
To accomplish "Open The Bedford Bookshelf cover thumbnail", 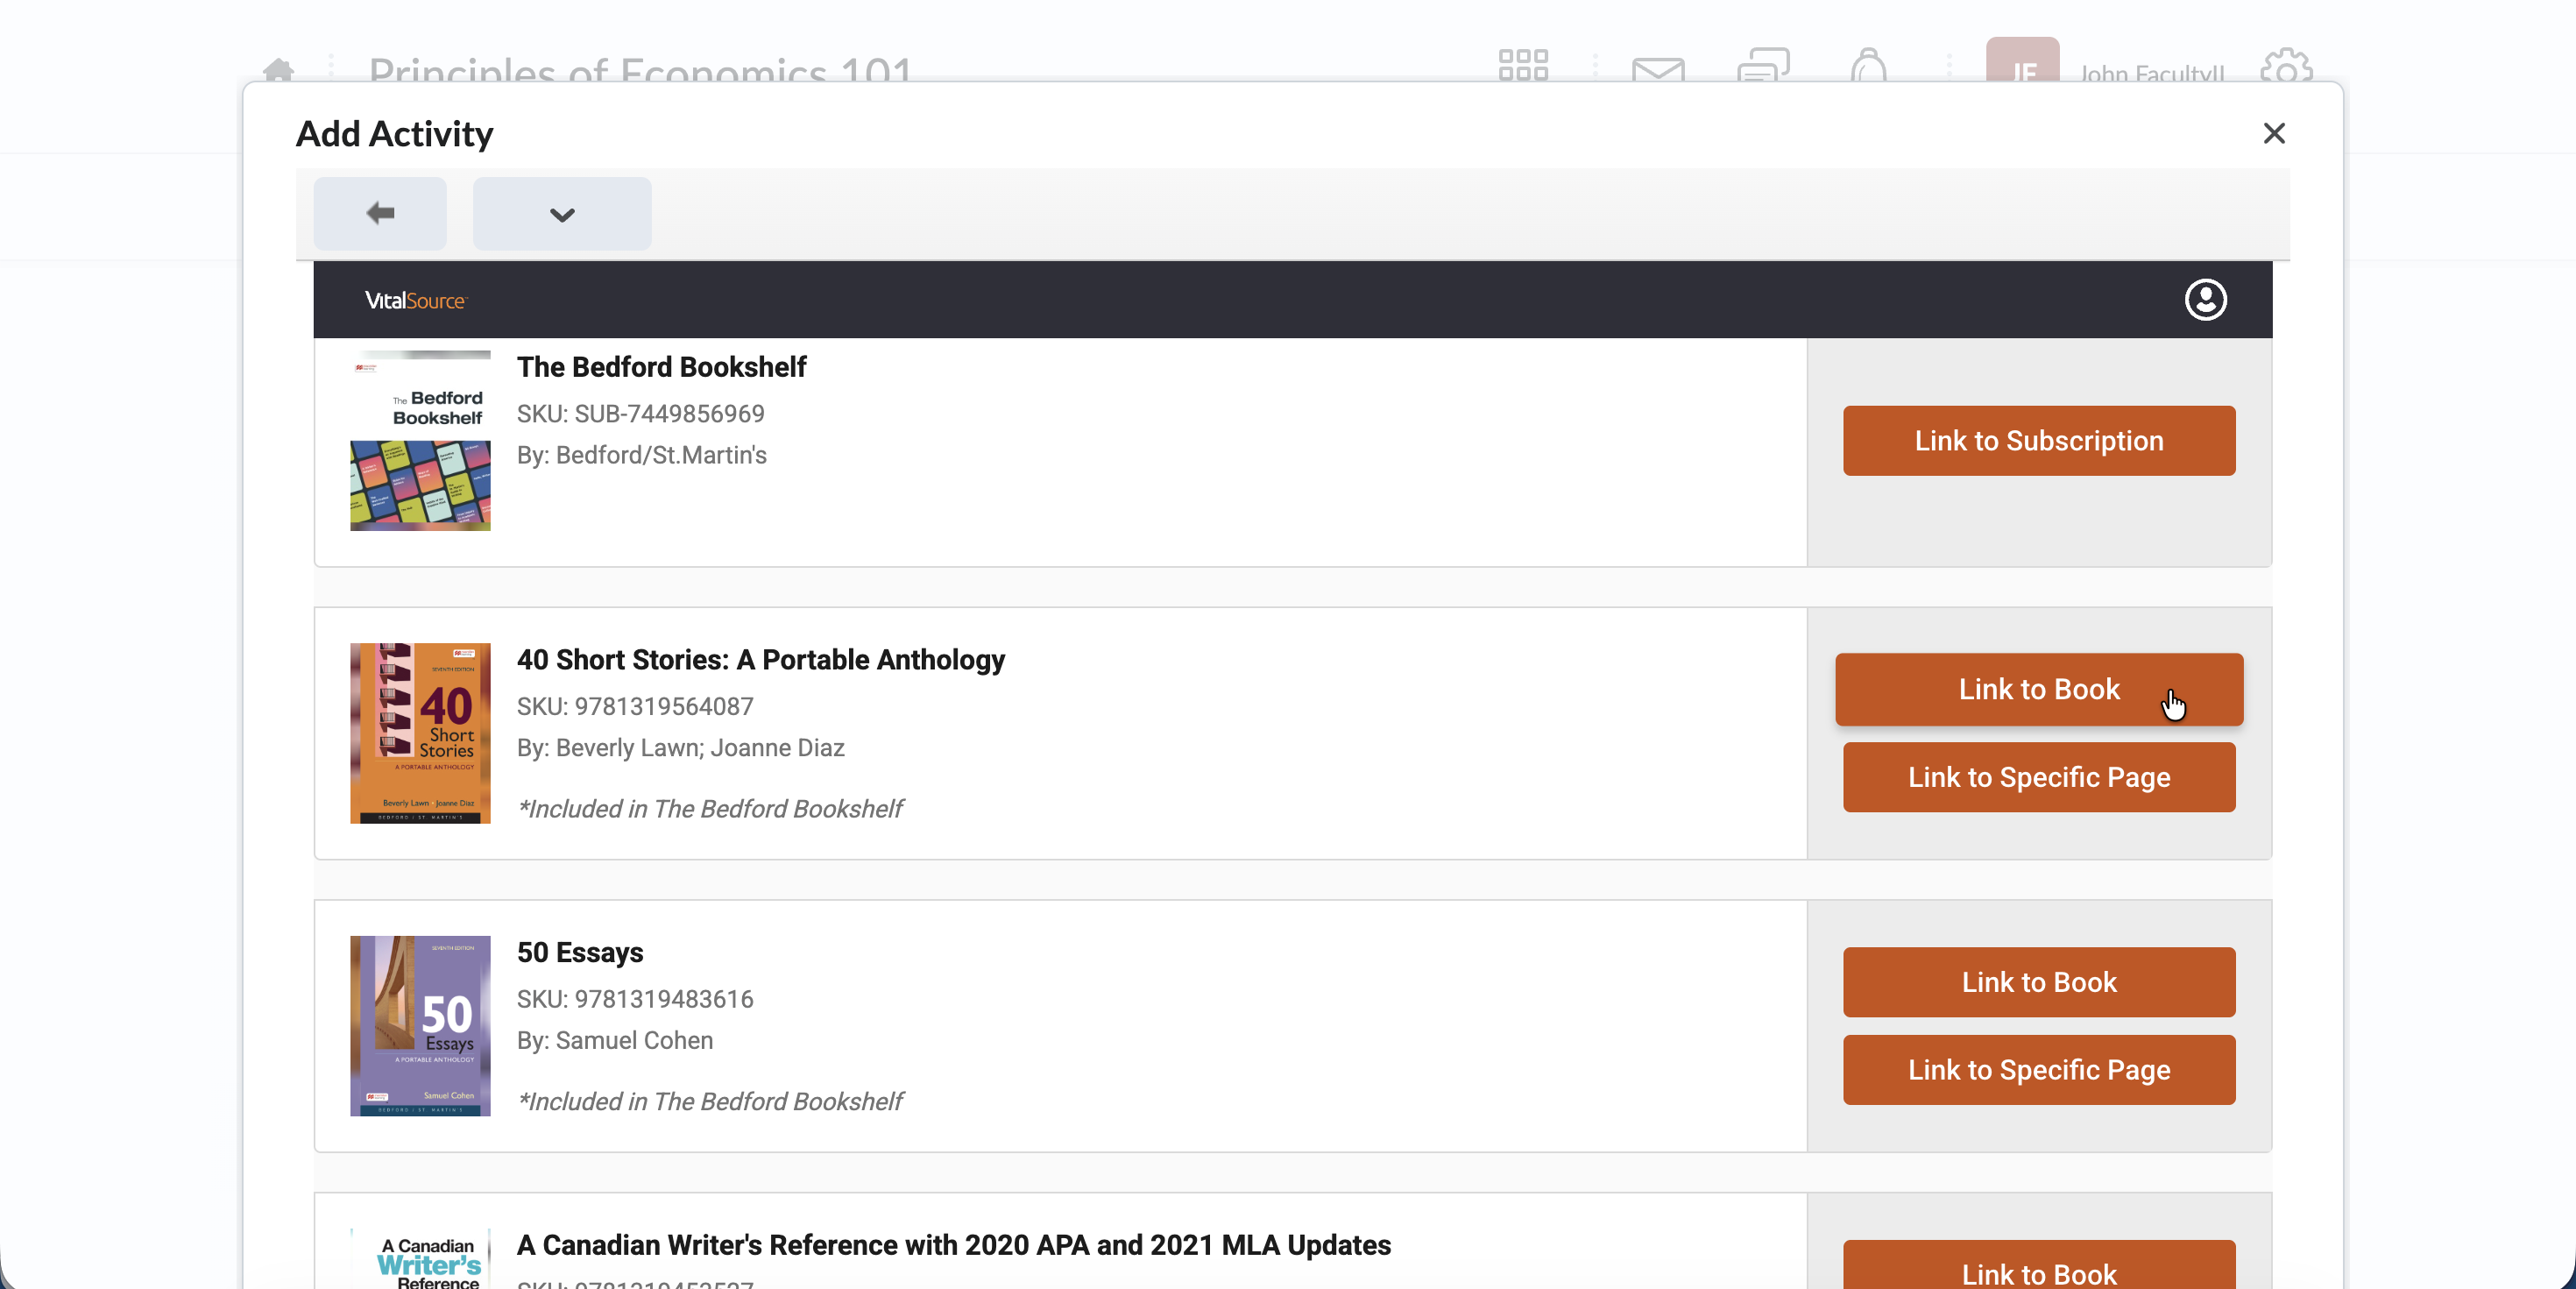I will point(420,440).
